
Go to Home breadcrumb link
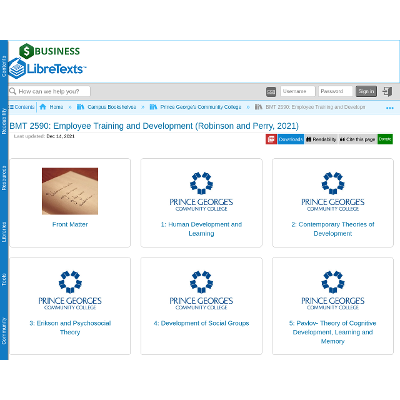[56, 107]
